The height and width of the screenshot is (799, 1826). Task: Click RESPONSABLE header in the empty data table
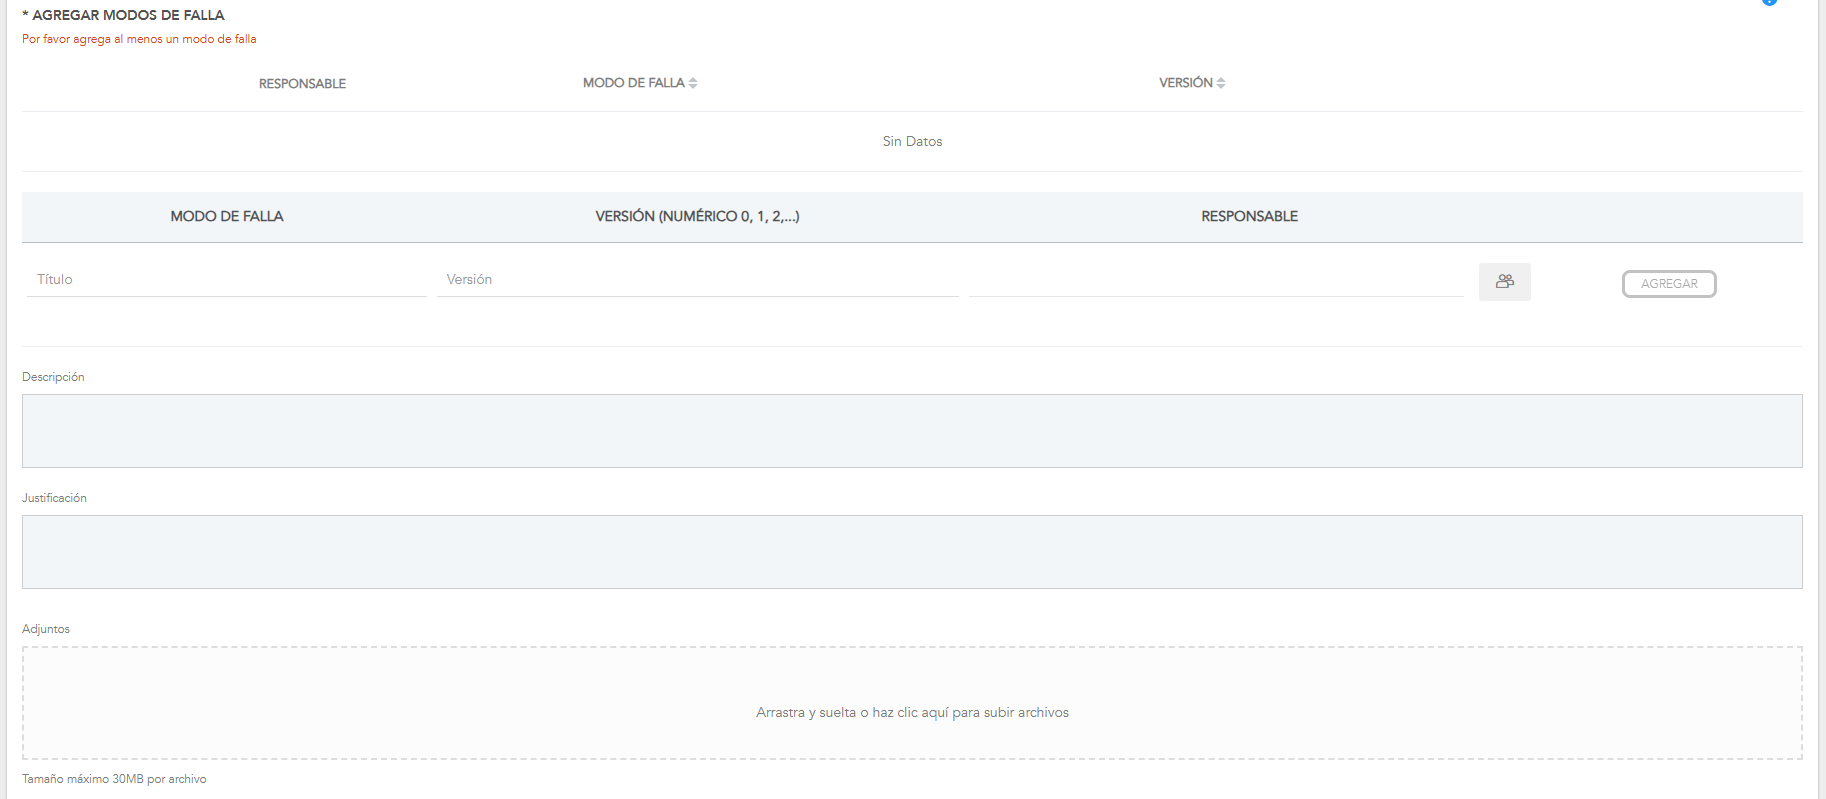[x=302, y=84]
